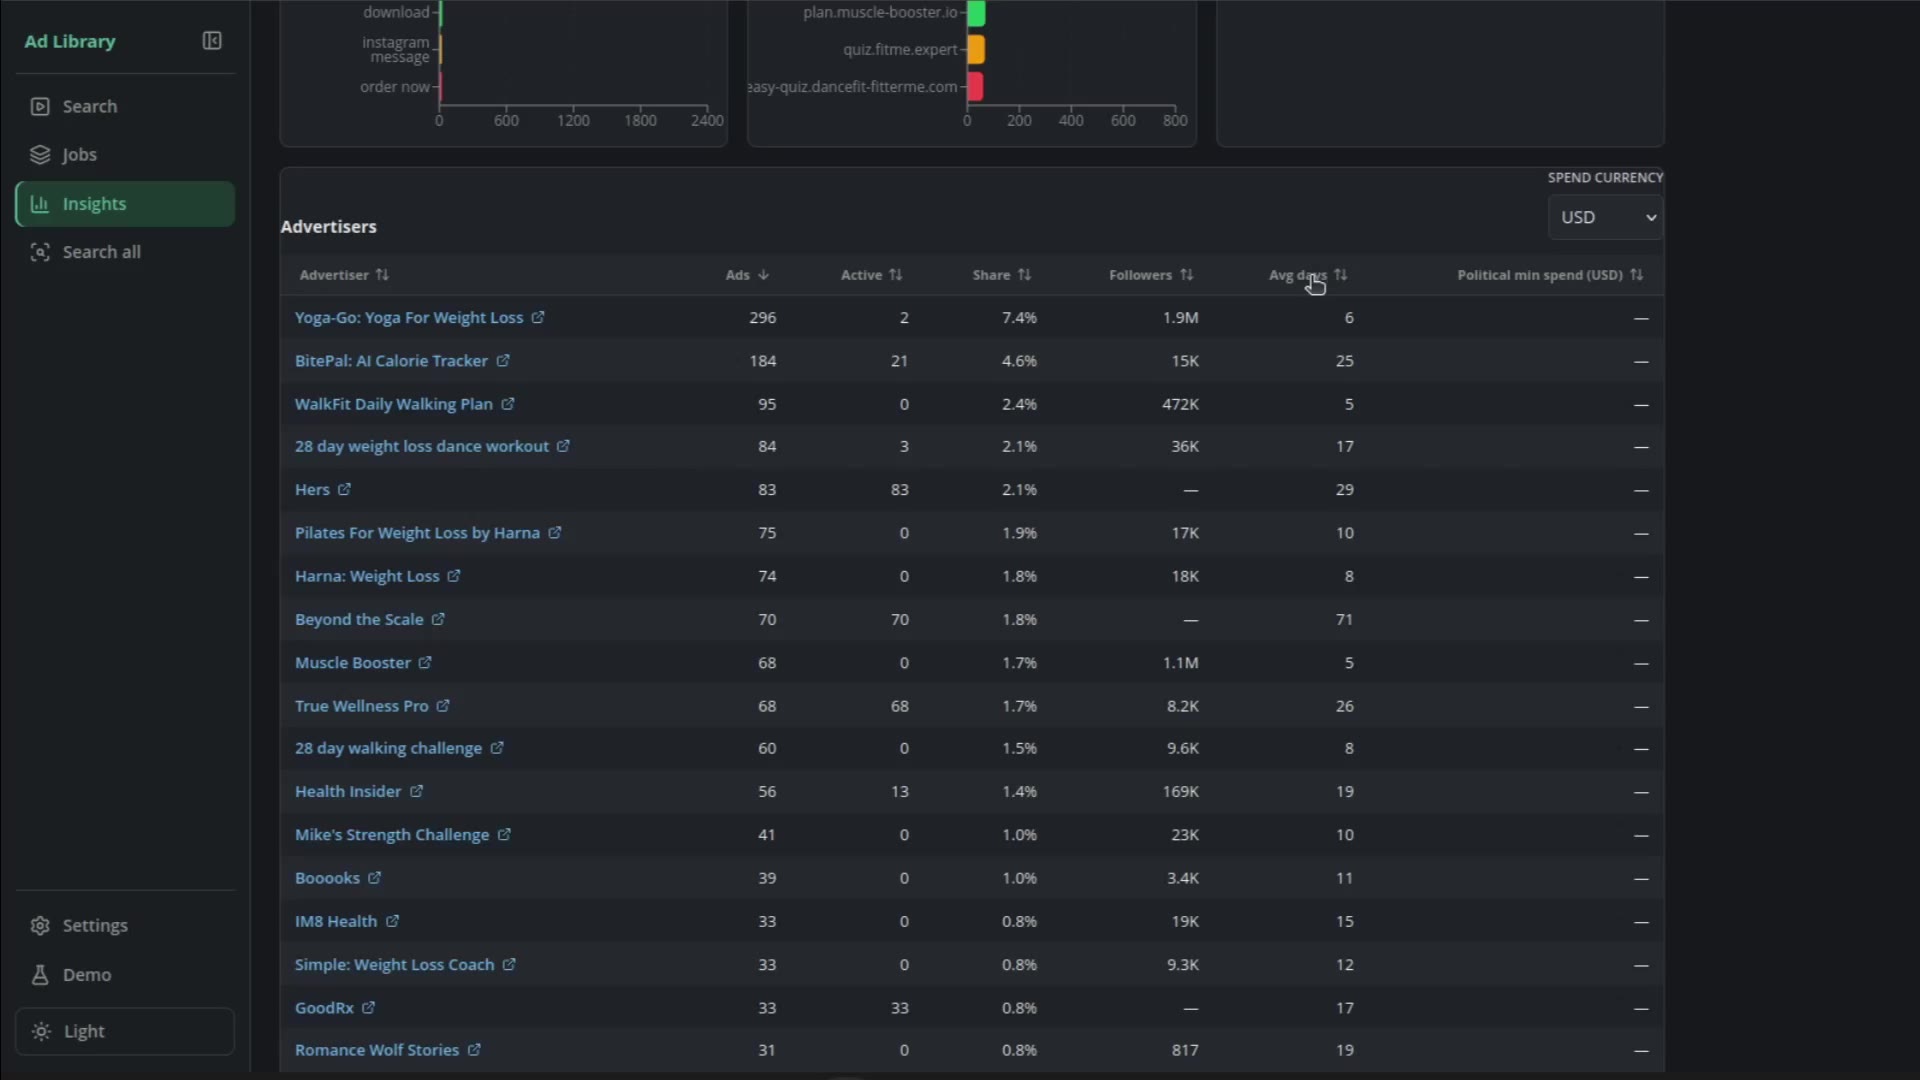Viewport: 1920px width, 1080px height.
Task: Open WalkFit Daily Walking Plan advertiser
Action: tap(394, 404)
